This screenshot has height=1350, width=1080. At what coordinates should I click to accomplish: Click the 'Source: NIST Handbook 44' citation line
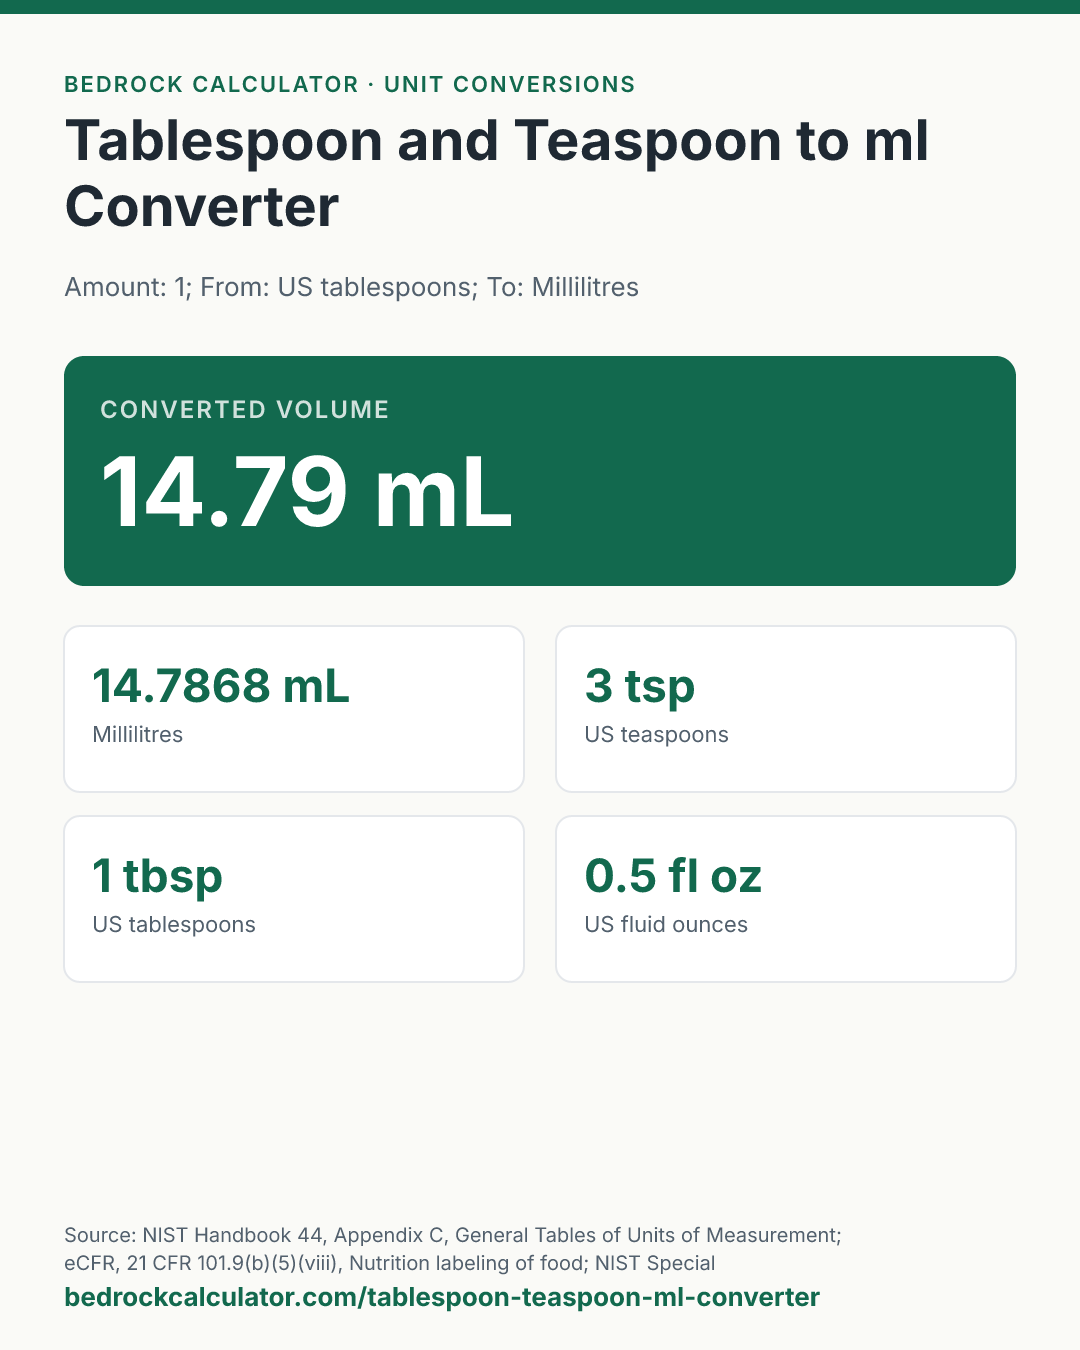453,1235
